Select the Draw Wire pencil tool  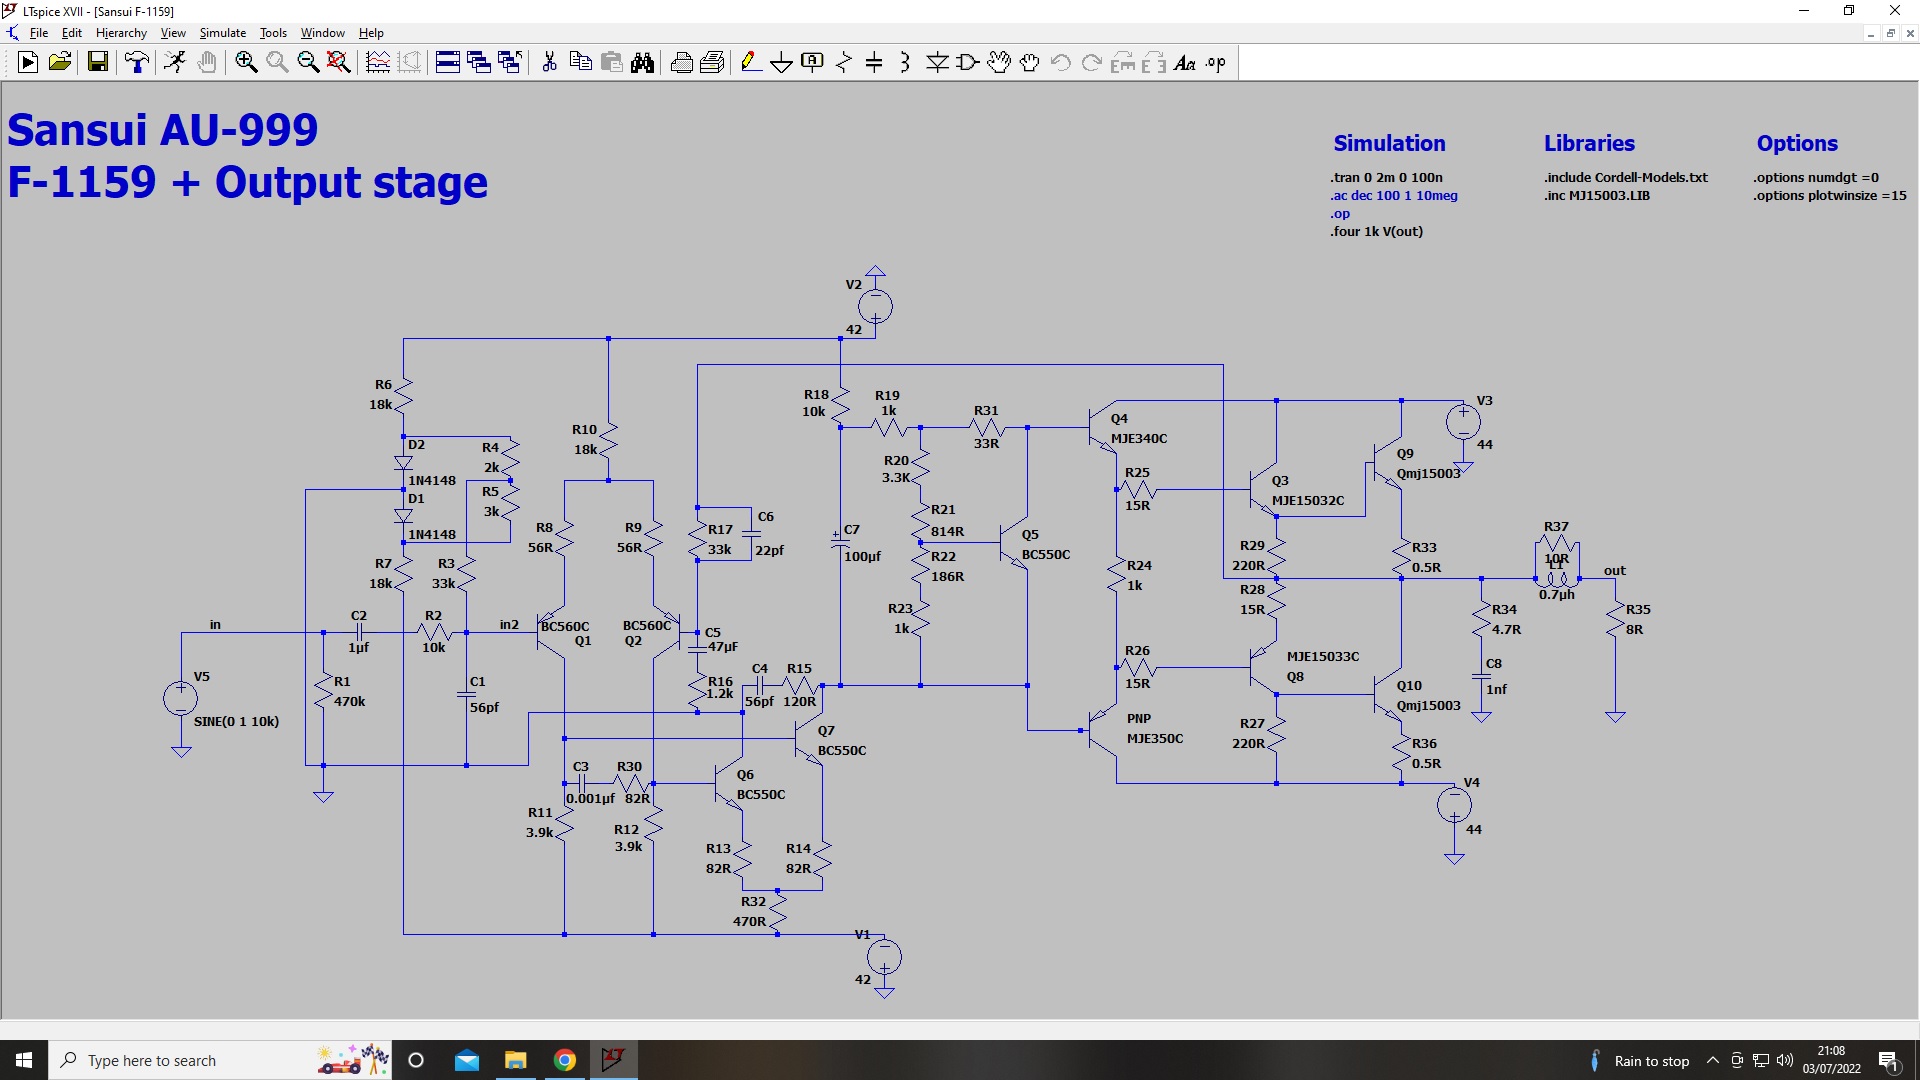click(751, 63)
